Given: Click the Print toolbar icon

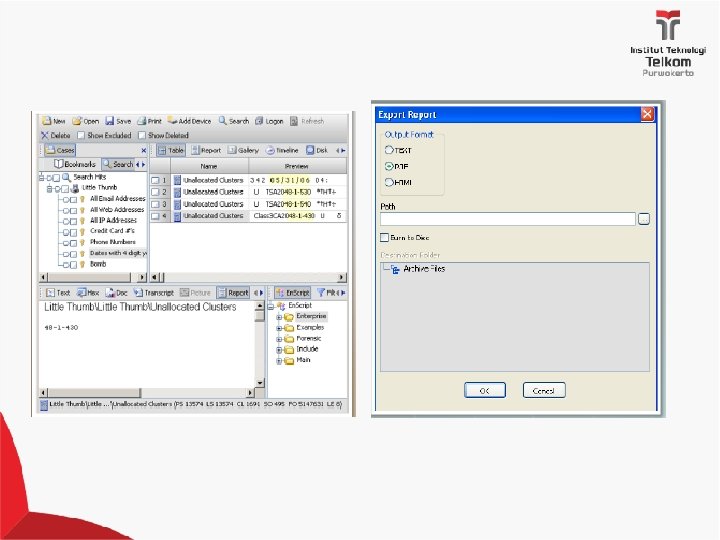Looking at the screenshot, I should tap(142, 121).
